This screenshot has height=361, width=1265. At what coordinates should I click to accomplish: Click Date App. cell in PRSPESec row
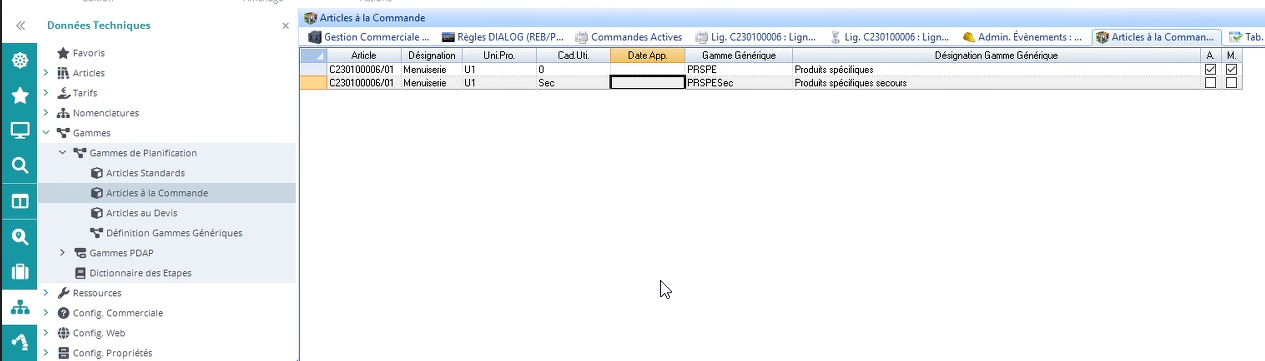pyautogui.click(x=647, y=83)
